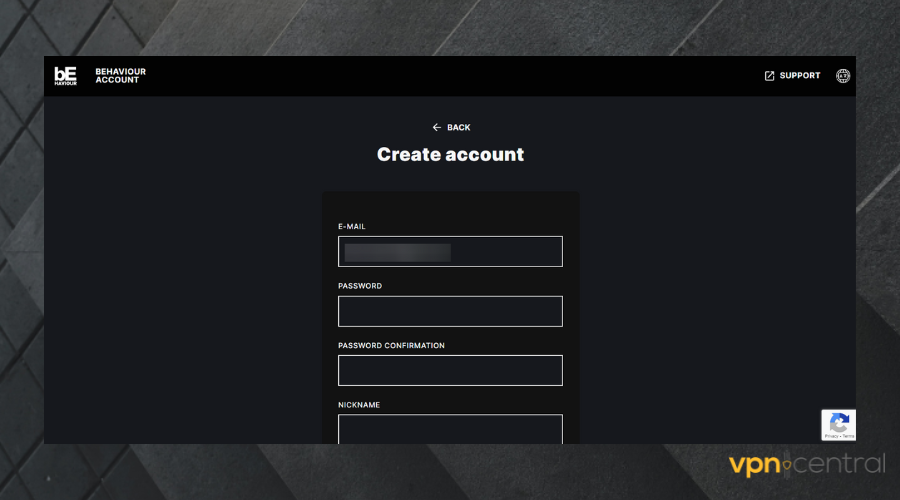Image resolution: width=900 pixels, height=500 pixels.
Task: Open the globe language selector
Action: [x=843, y=76]
